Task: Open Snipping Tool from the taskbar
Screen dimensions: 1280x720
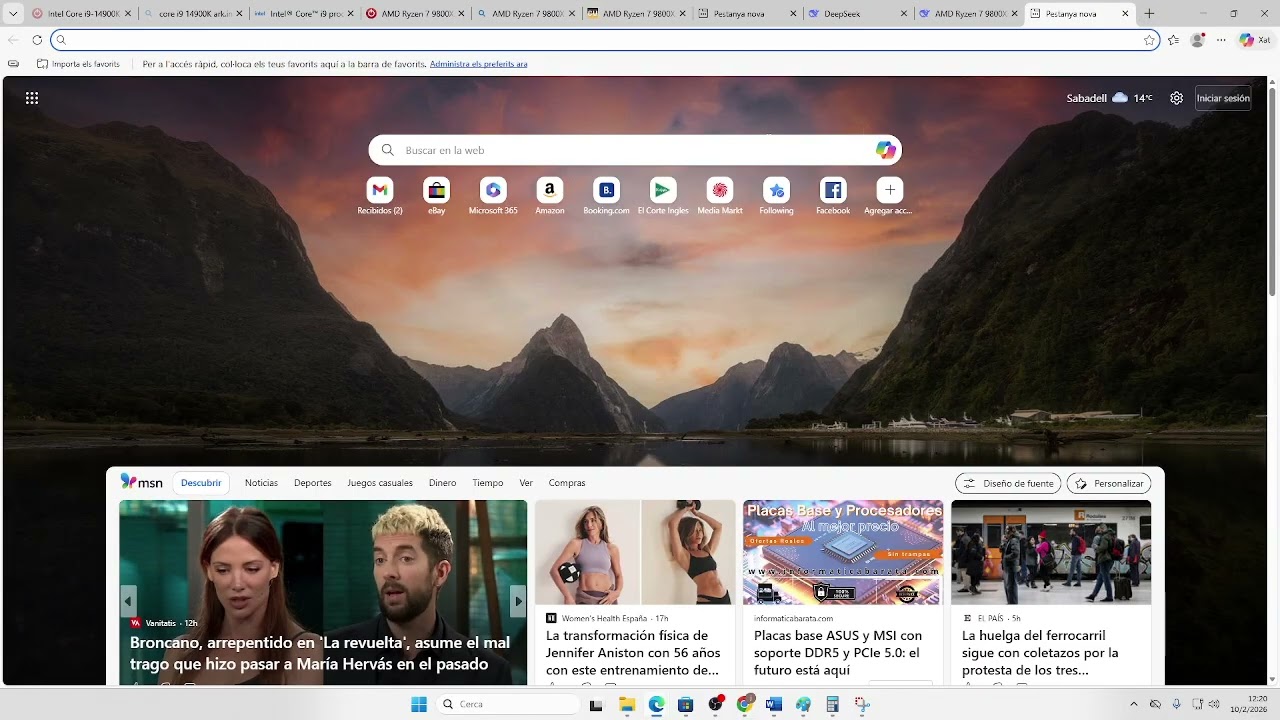Action: 862,704
